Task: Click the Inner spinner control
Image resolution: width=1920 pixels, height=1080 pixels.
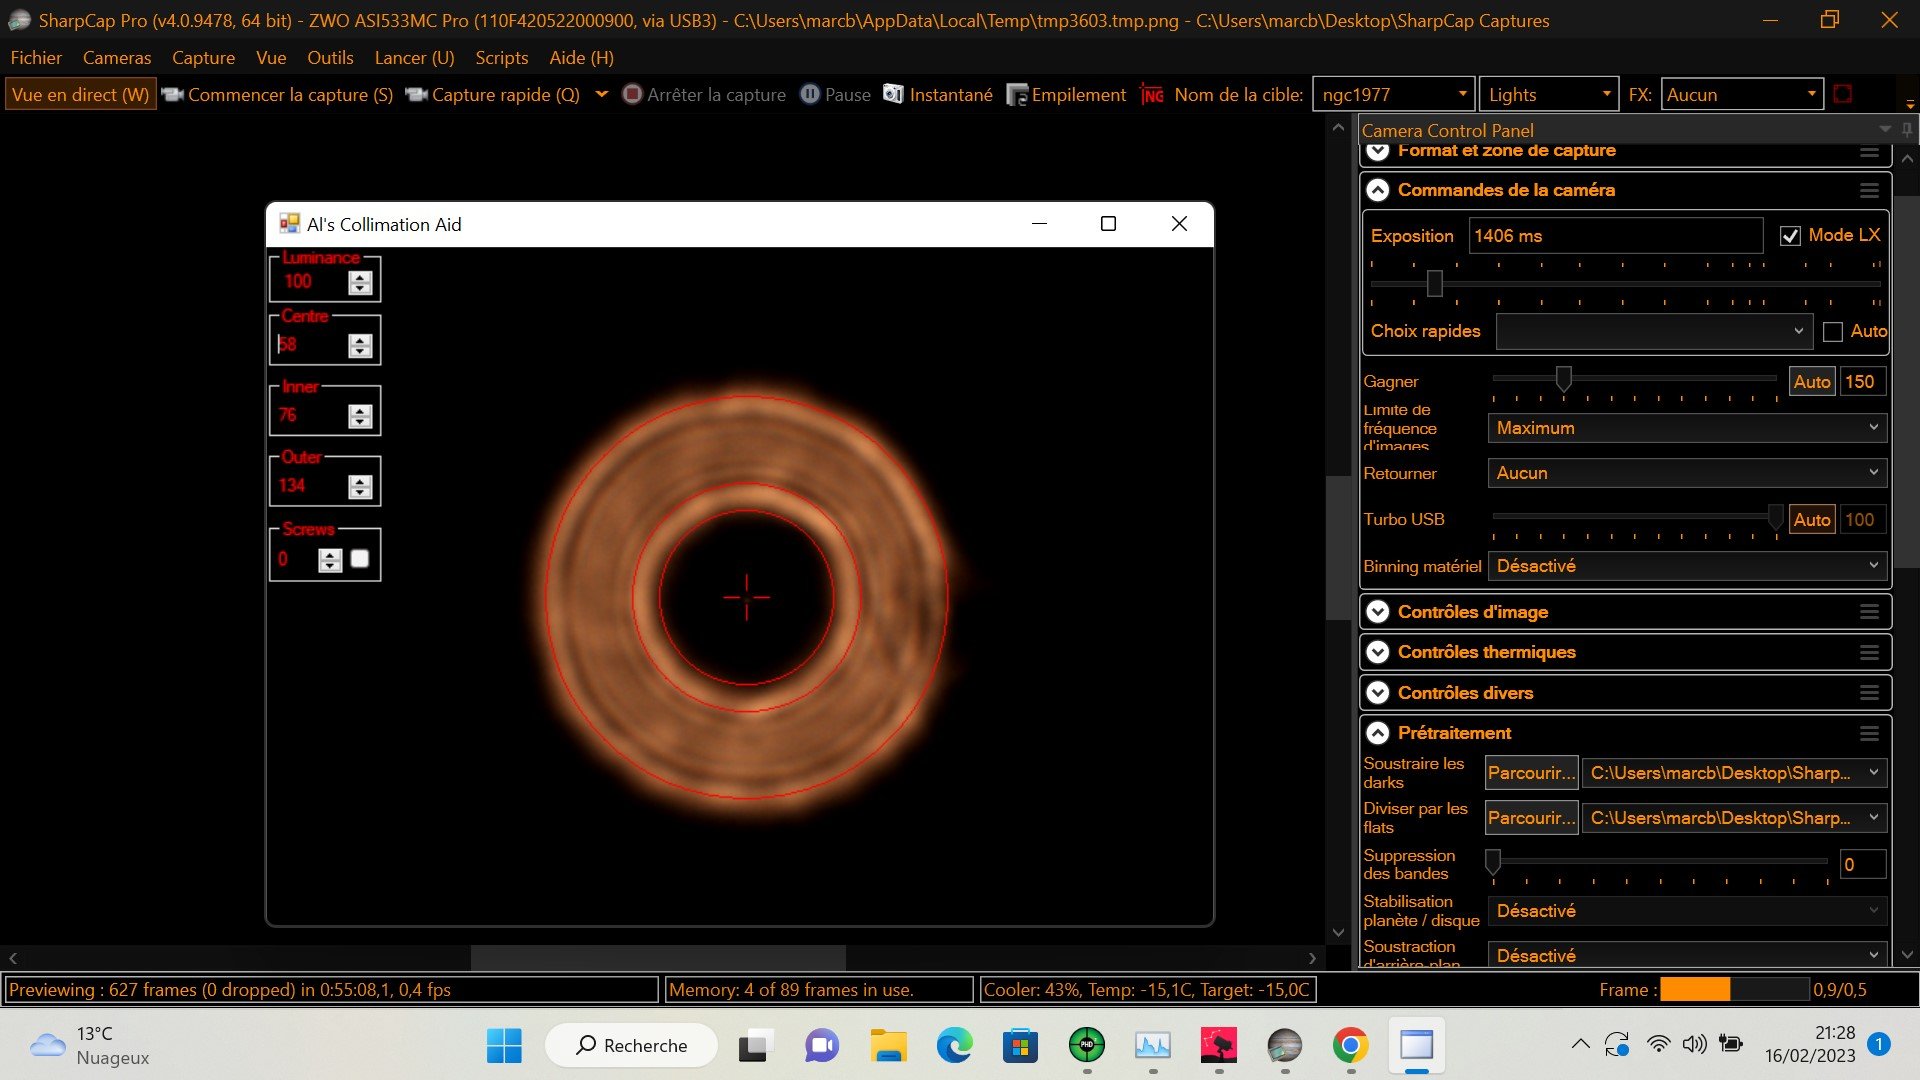Action: coord(360,416)
